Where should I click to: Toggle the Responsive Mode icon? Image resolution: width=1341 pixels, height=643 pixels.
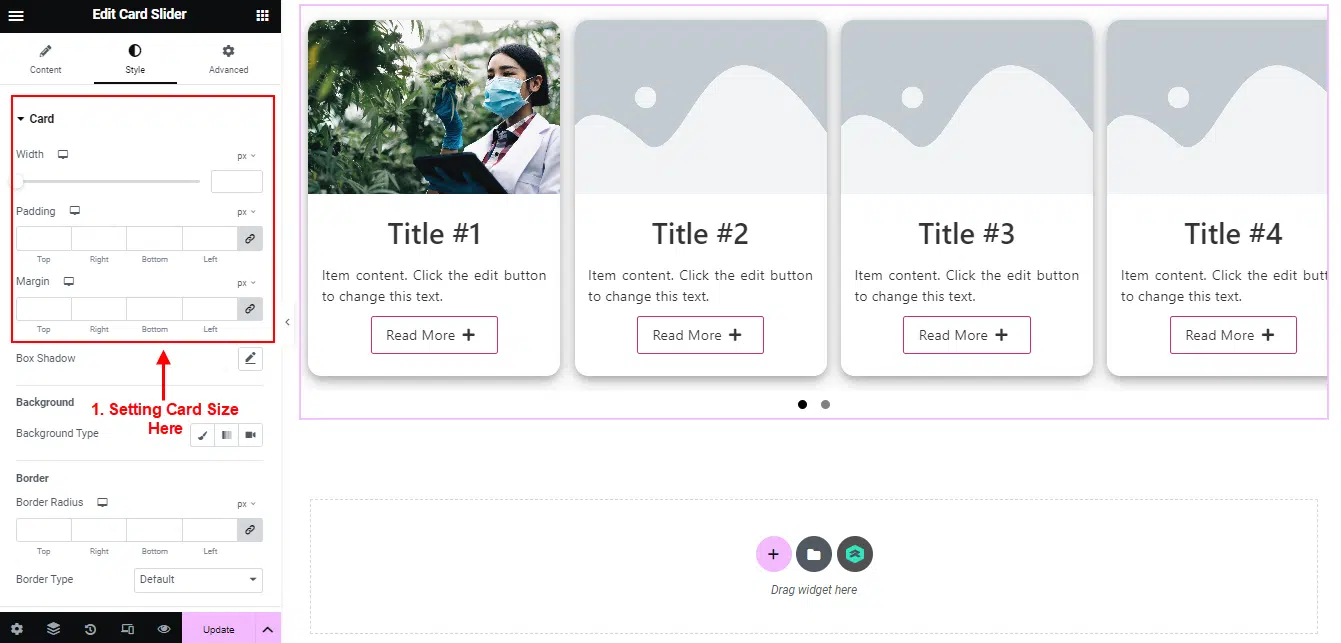127,629
